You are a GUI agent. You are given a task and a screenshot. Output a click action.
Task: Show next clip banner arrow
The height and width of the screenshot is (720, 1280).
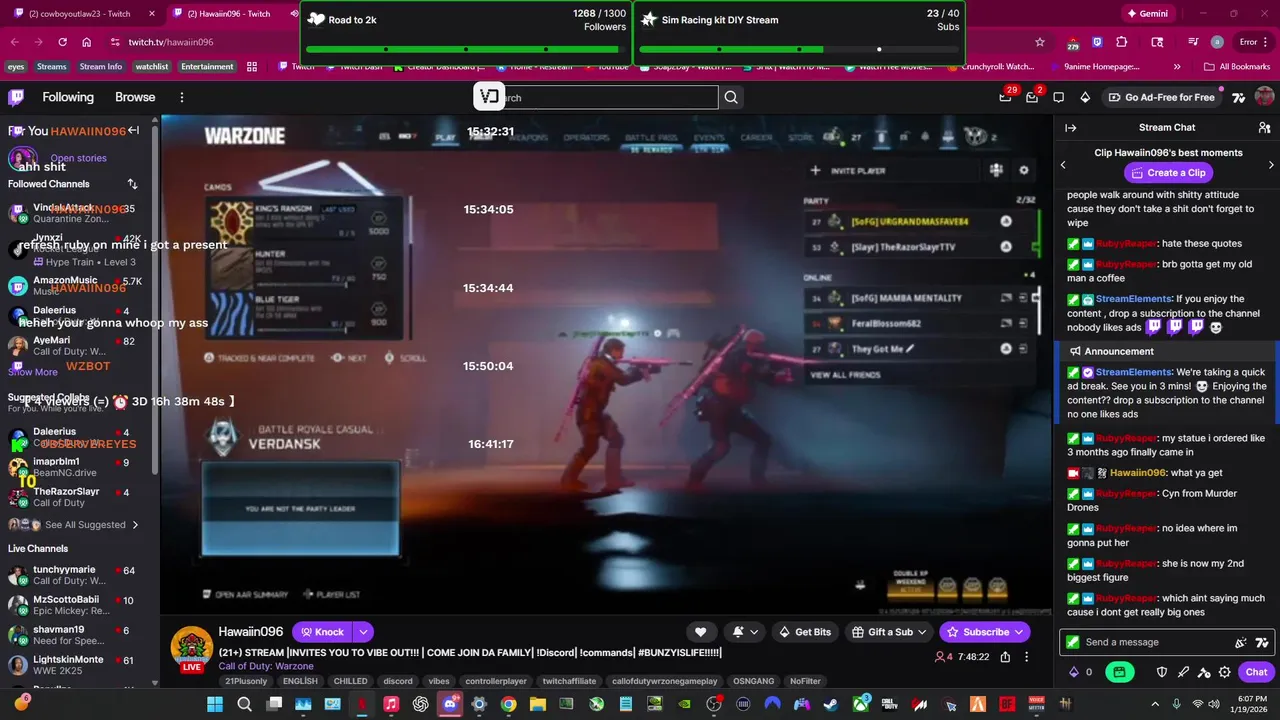click(1270, 165)
